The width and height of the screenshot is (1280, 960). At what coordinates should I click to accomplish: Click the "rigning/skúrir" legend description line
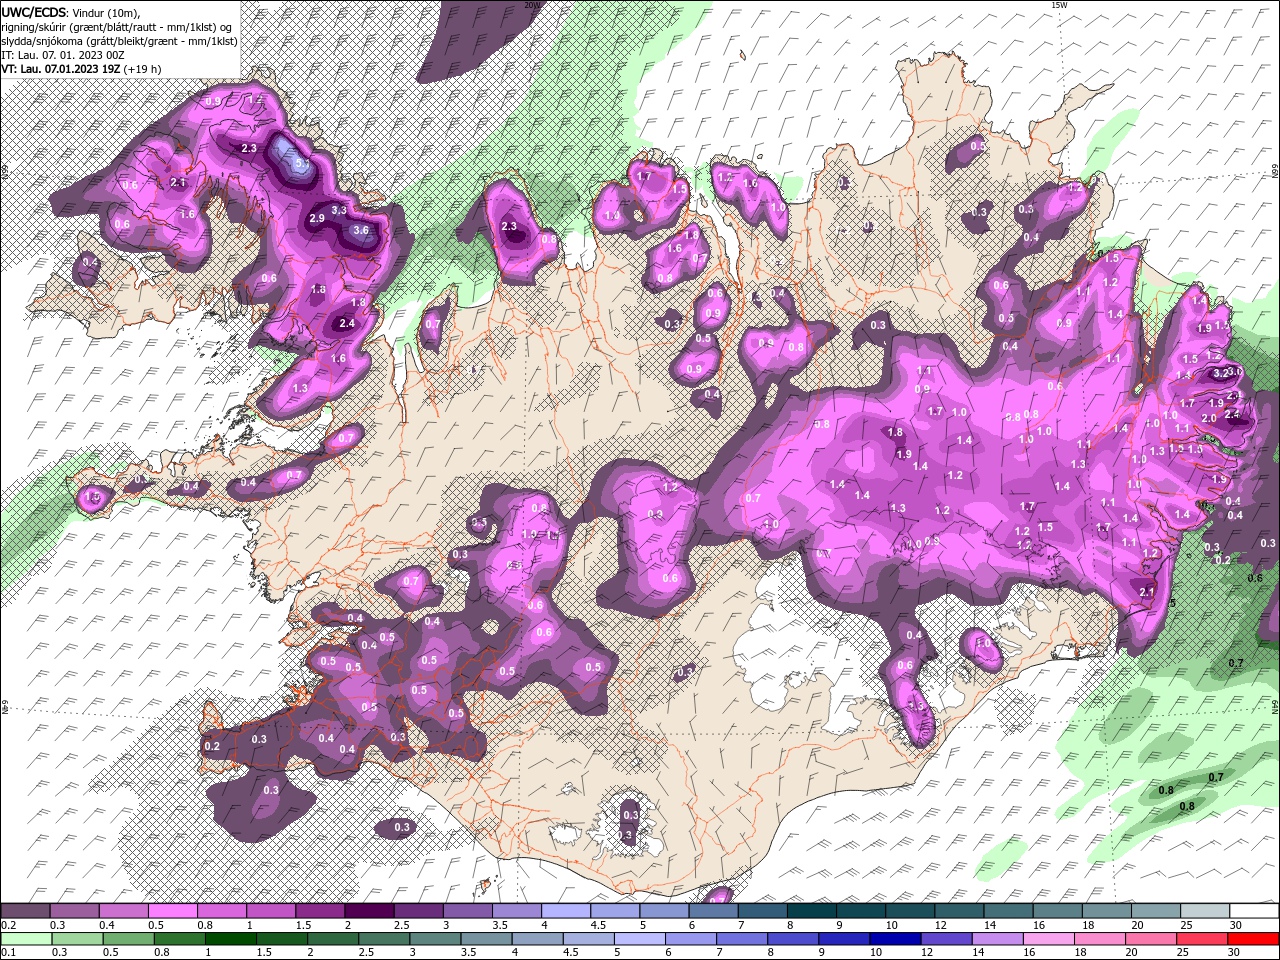[117, 26]
